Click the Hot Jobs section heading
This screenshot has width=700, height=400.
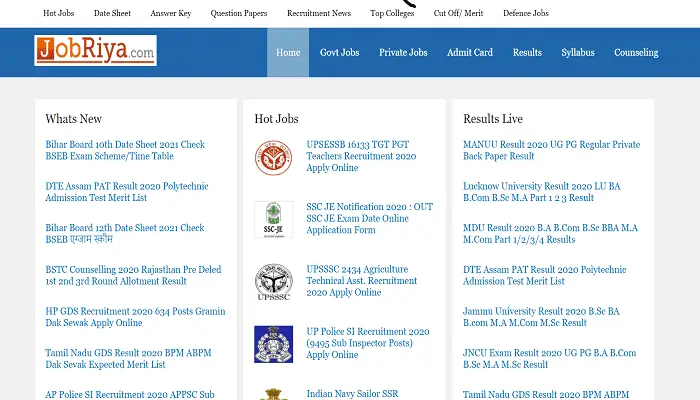pyautogui.click(x=276, y=119)
